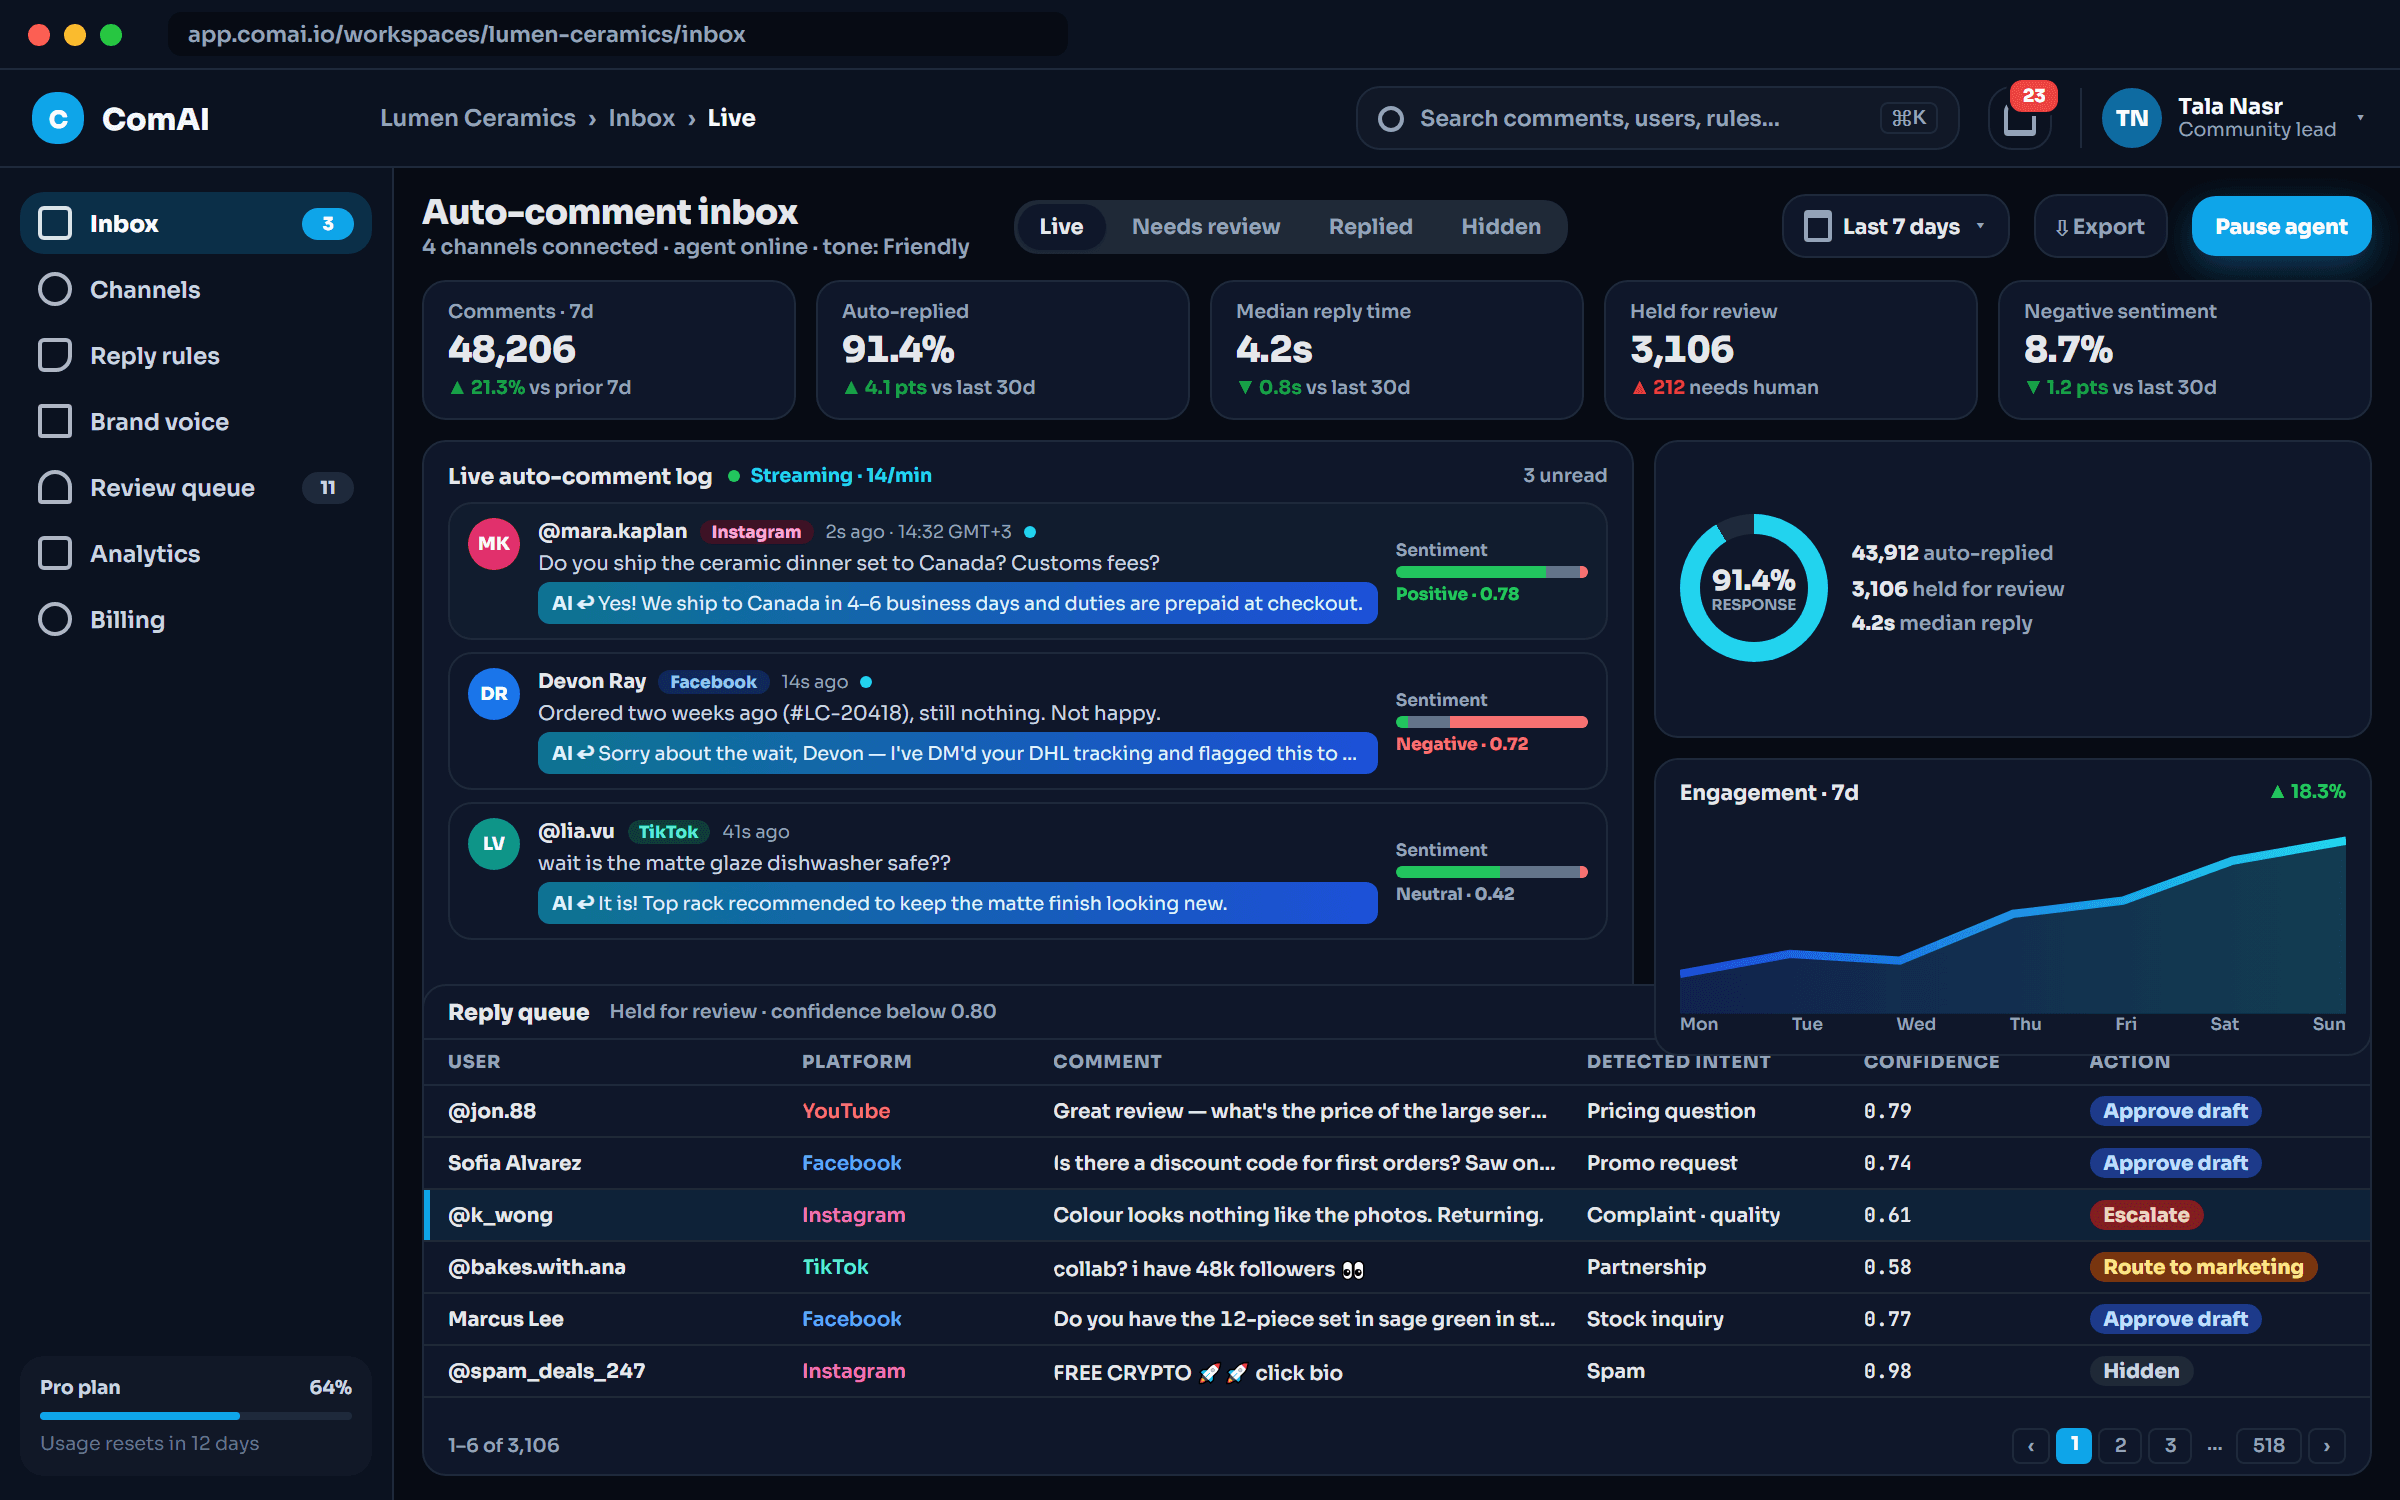Viewport: 2400px width, 1500px height.
Task: Switch to the Needs review filter
Action: [1205, 226]
